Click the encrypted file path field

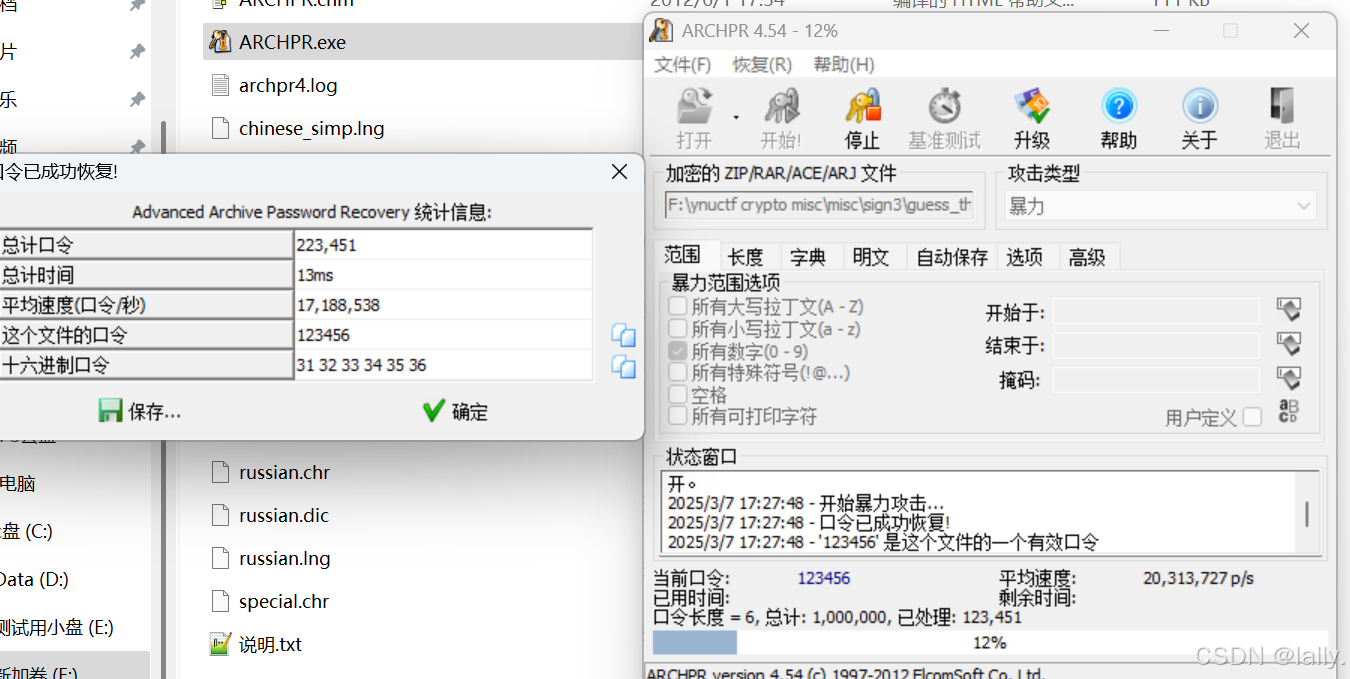pos(819,206)
